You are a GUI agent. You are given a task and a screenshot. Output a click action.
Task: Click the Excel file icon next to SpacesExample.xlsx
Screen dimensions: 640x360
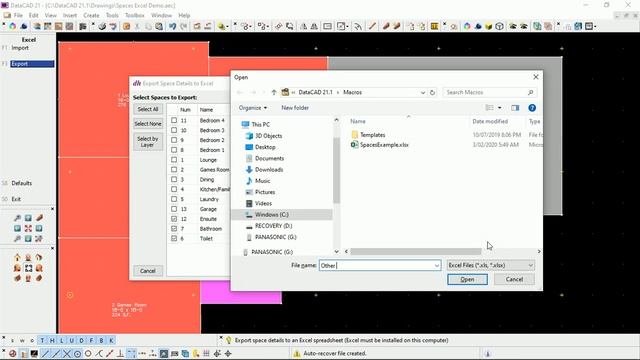354,144
